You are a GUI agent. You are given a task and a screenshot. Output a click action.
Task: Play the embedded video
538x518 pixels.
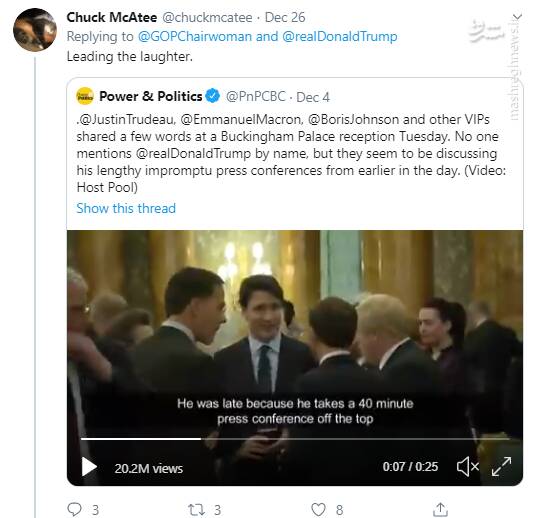89,467
